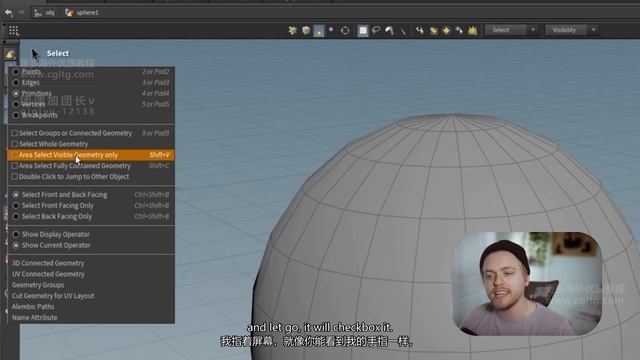Click the yellow crown-shaped icon in toolbar
640x360 pixels.
[473, 30]
